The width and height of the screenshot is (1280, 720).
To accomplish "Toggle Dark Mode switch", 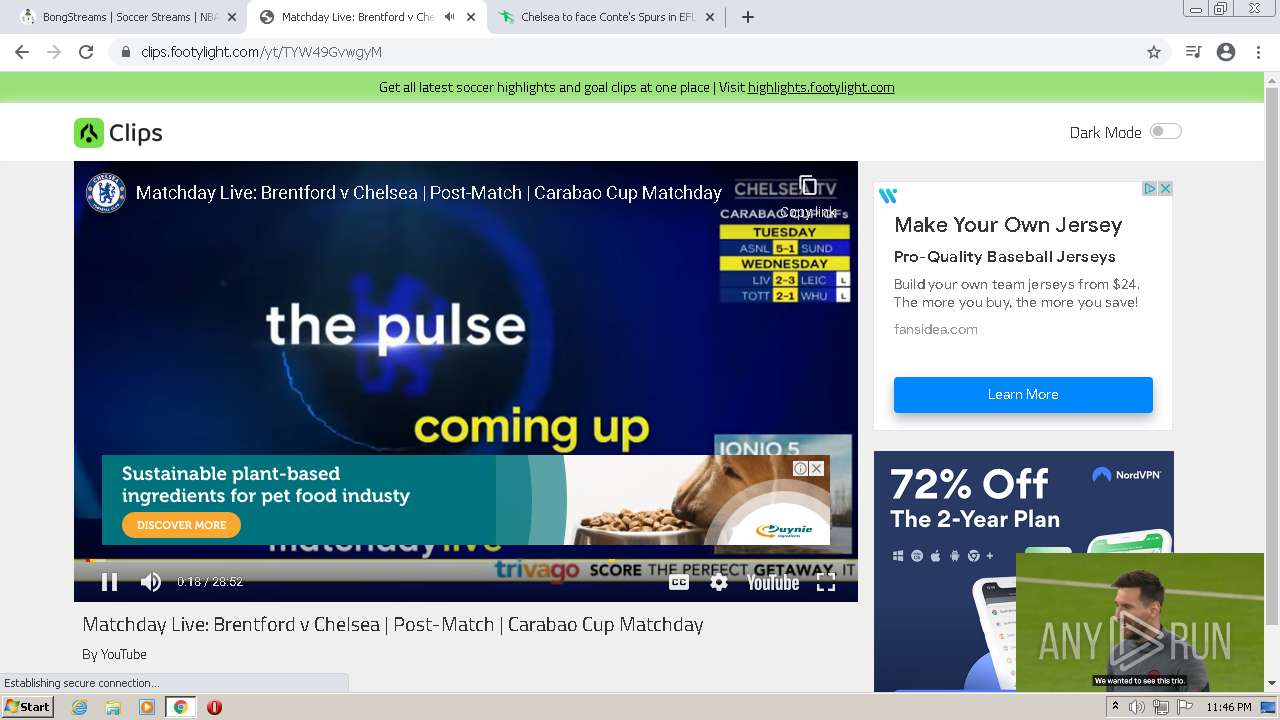I will [1165, 131].
